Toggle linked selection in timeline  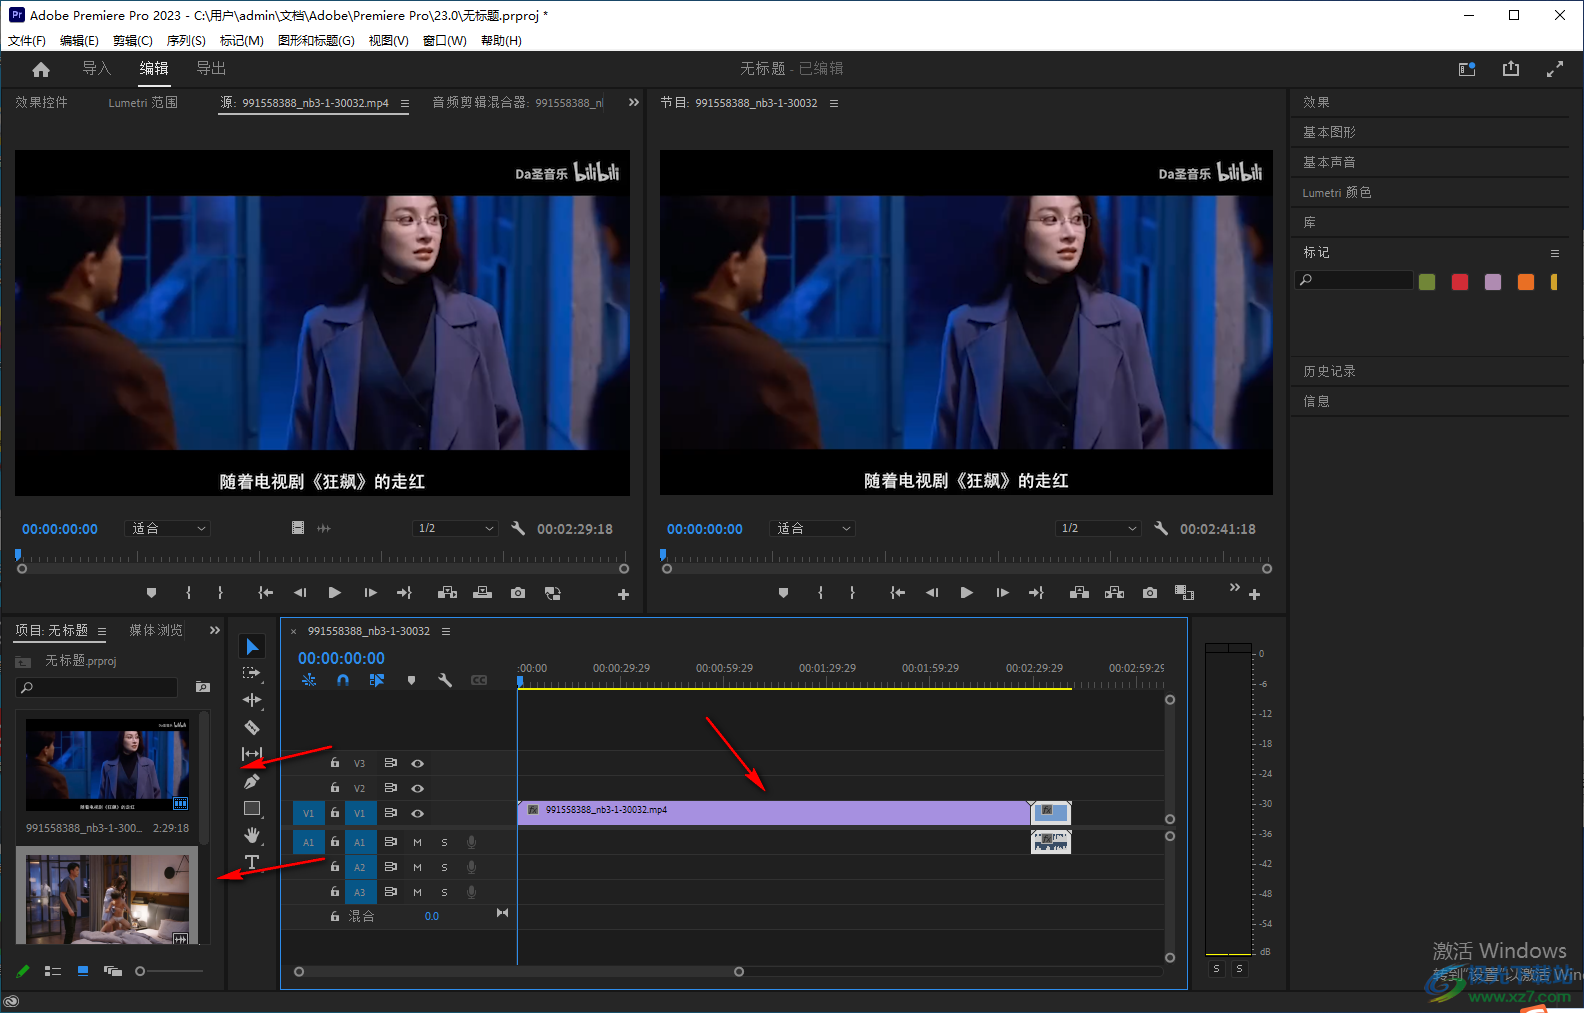coord(376,680)
